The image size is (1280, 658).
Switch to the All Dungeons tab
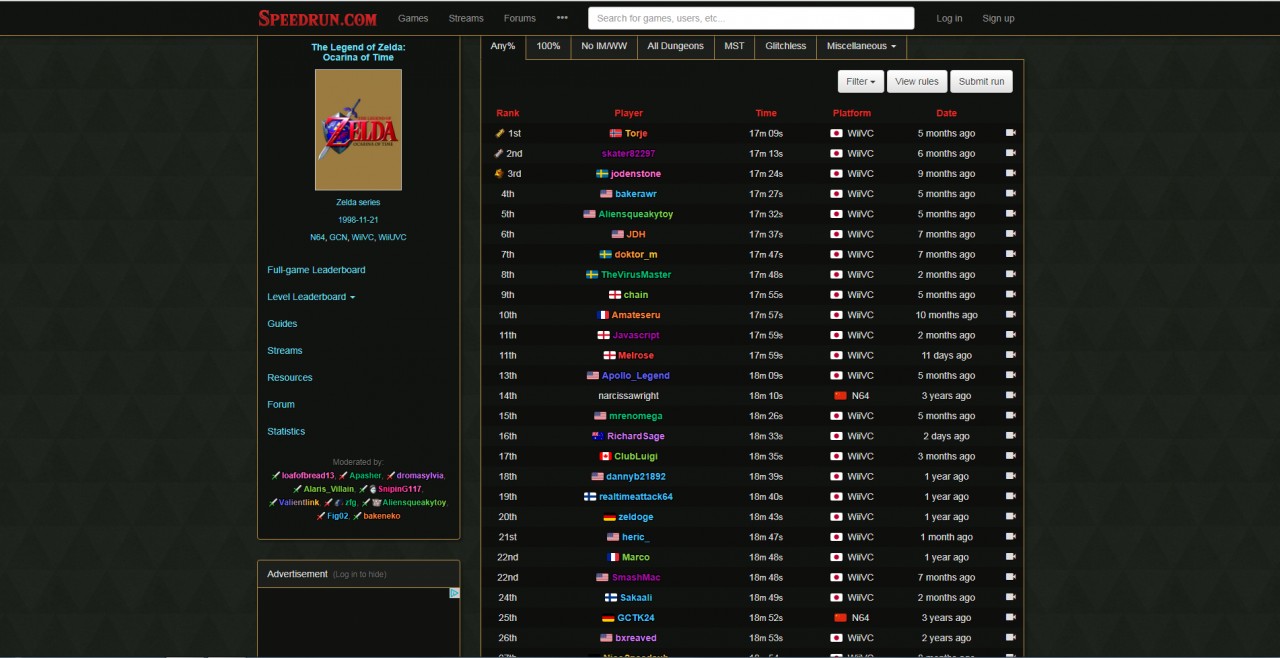(x=675, y=46)
